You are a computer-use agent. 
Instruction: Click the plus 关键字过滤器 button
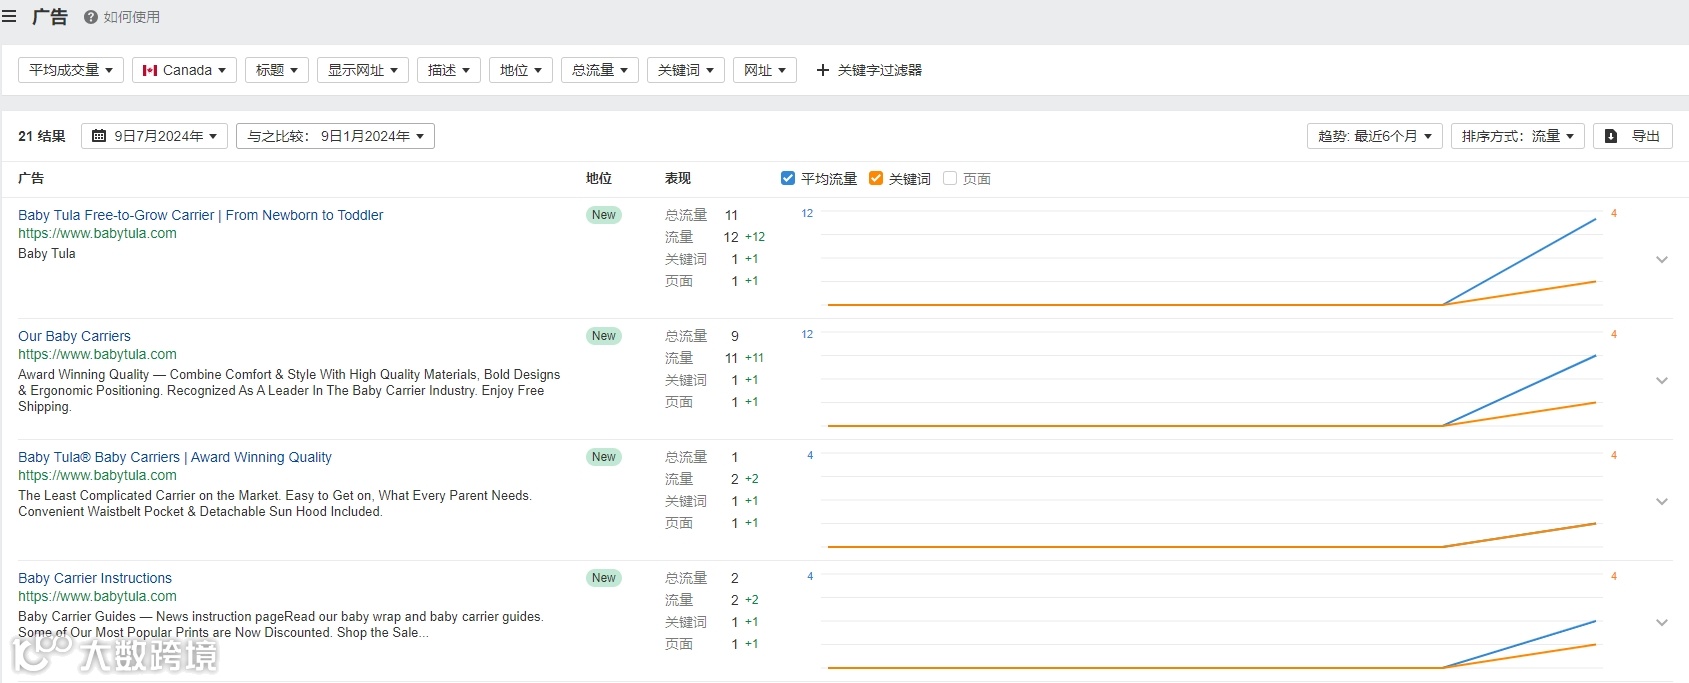(869, 70)
